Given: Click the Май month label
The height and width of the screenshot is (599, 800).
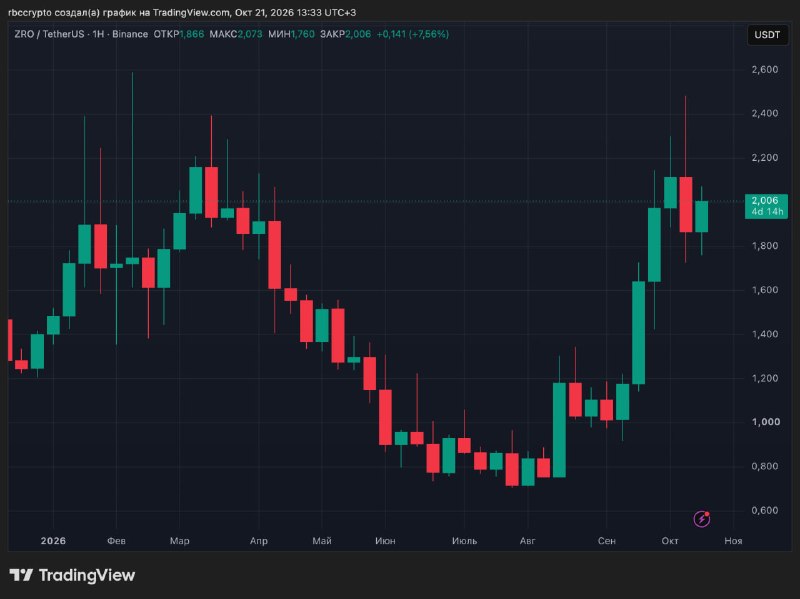Looking at the screenshot, I should [x=322, y=541].
